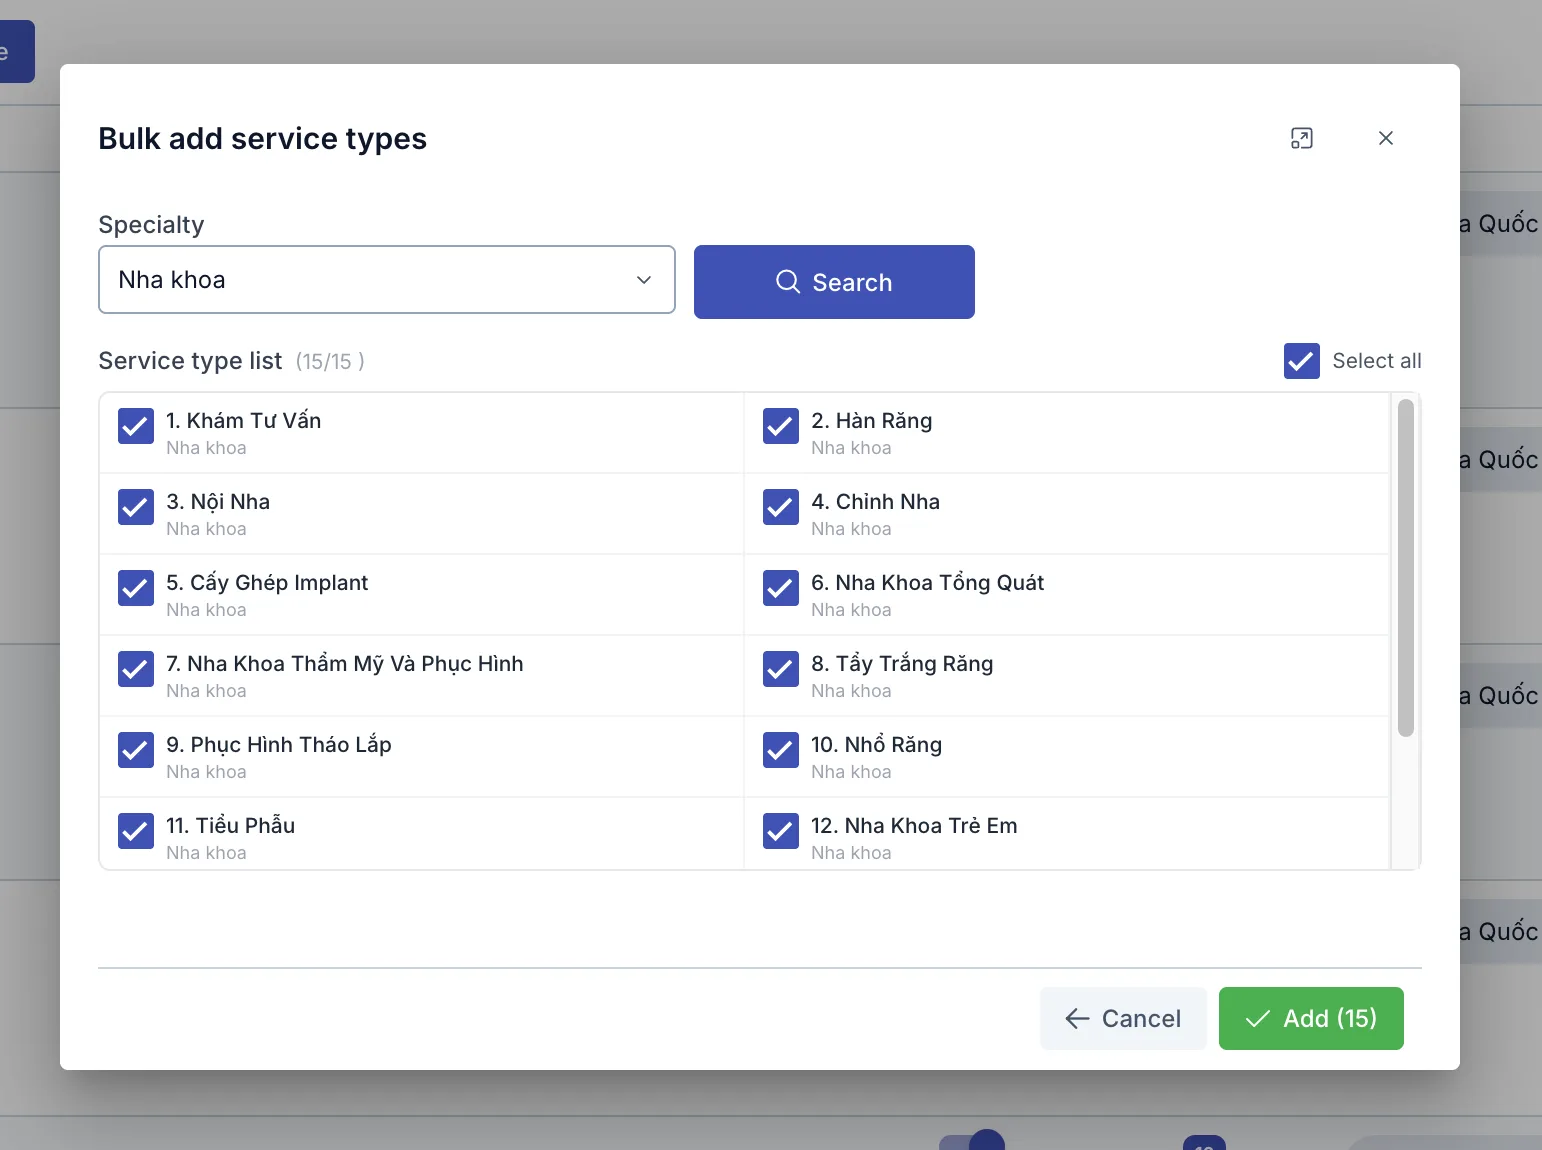The width and height of the screenshot is (1542, 1150).
Task: Uncheck the Khám Tư Vấn checkbox
Action: [x=136, y=426]
